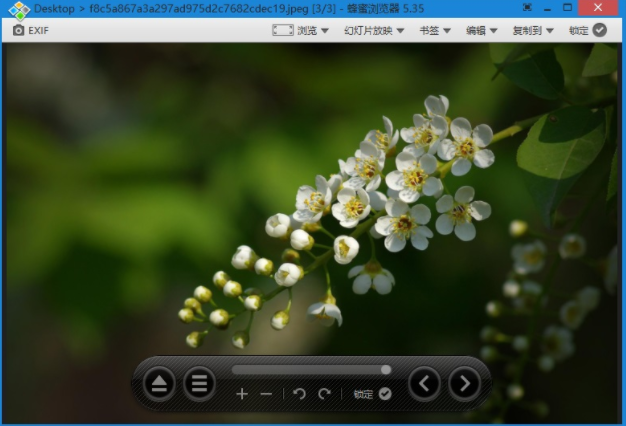Image resolution: width=626 pixels, height=426 pixels.
Task: Click the Honeyview app logo icon
Action: (x=19, y=10)
